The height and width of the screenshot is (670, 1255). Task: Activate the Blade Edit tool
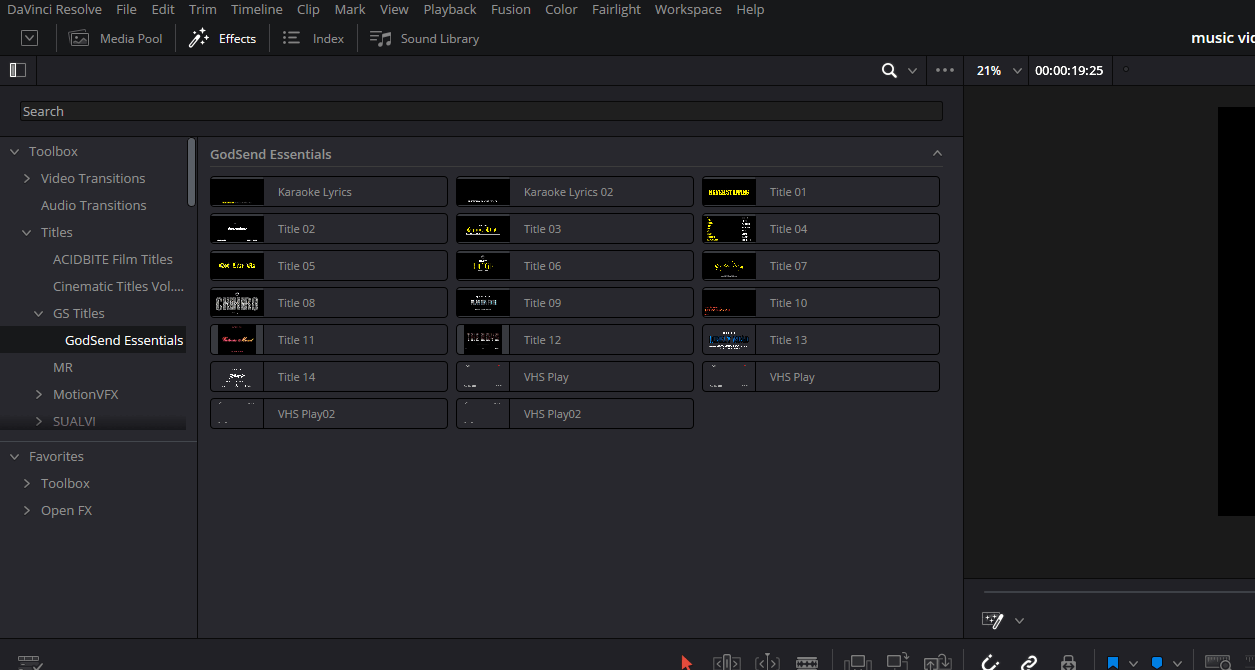(806, 662)
